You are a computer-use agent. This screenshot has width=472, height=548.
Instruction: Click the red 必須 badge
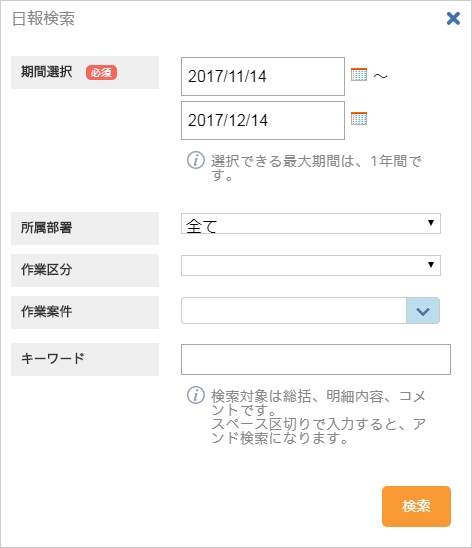pyautogui.click(x=101, y=72)
